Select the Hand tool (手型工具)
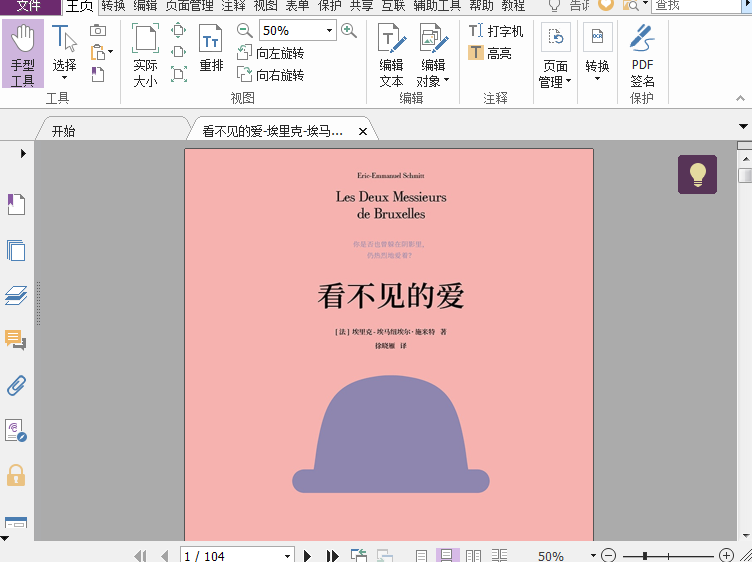752x562 pixels. 23,54
